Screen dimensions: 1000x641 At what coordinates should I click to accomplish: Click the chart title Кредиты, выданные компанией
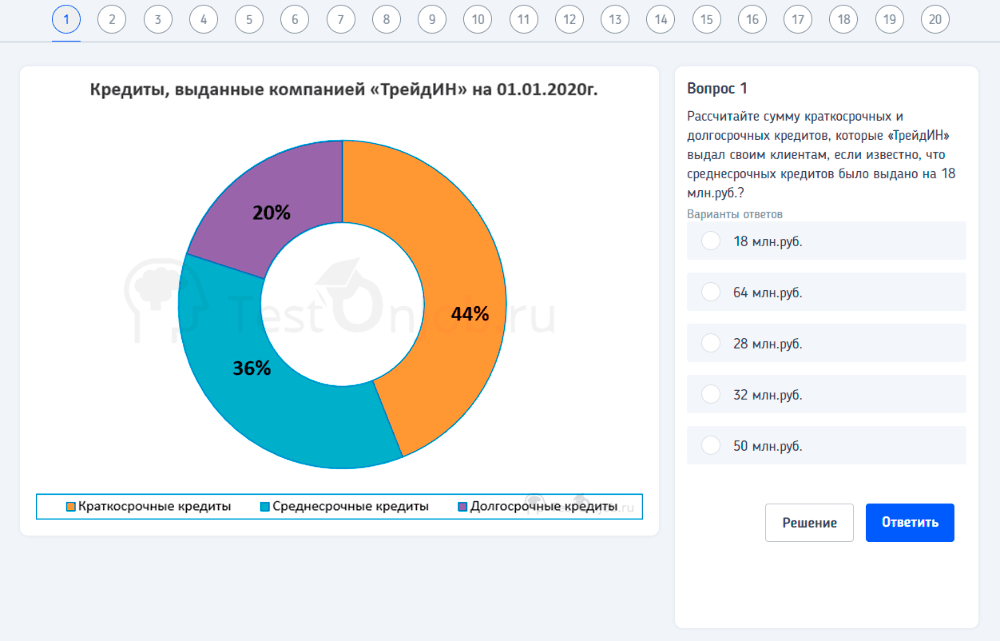pyautogui.click(x=344, y=89)
